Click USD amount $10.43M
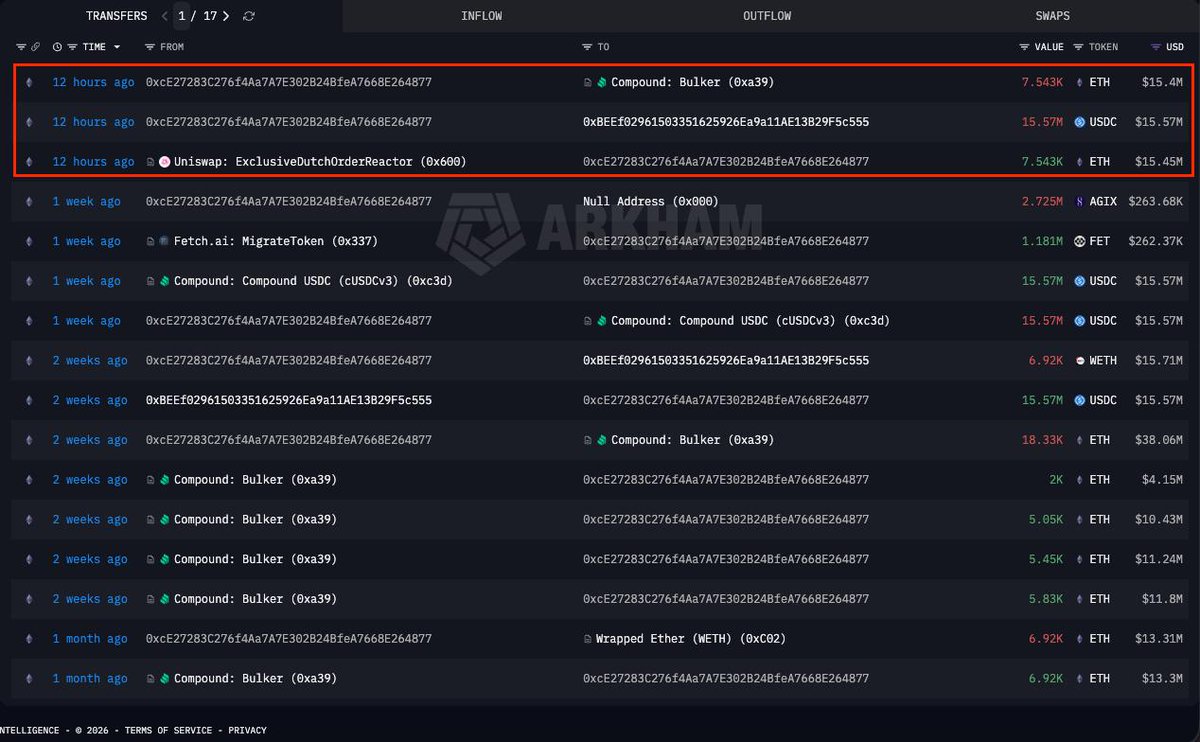The width and height of the screenshot is (1200, 742). tap(1159, 520)
